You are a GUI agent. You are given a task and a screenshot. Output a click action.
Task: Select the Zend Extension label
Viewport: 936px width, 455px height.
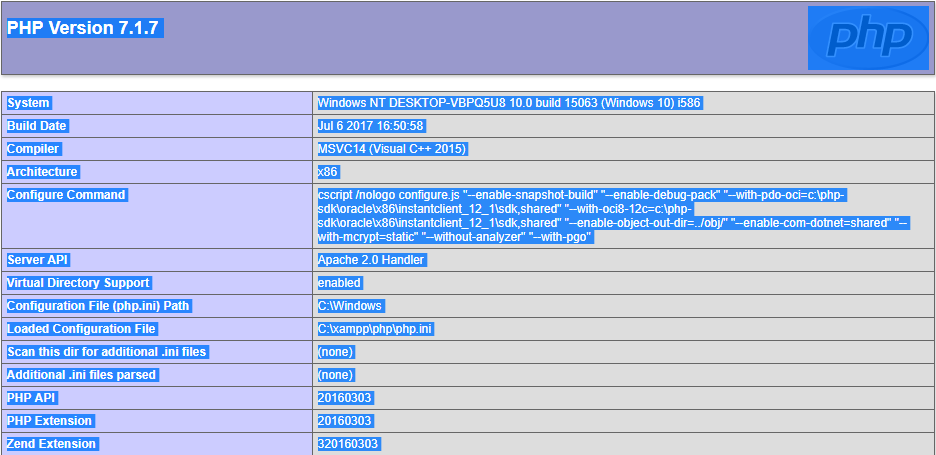[52, 444]
